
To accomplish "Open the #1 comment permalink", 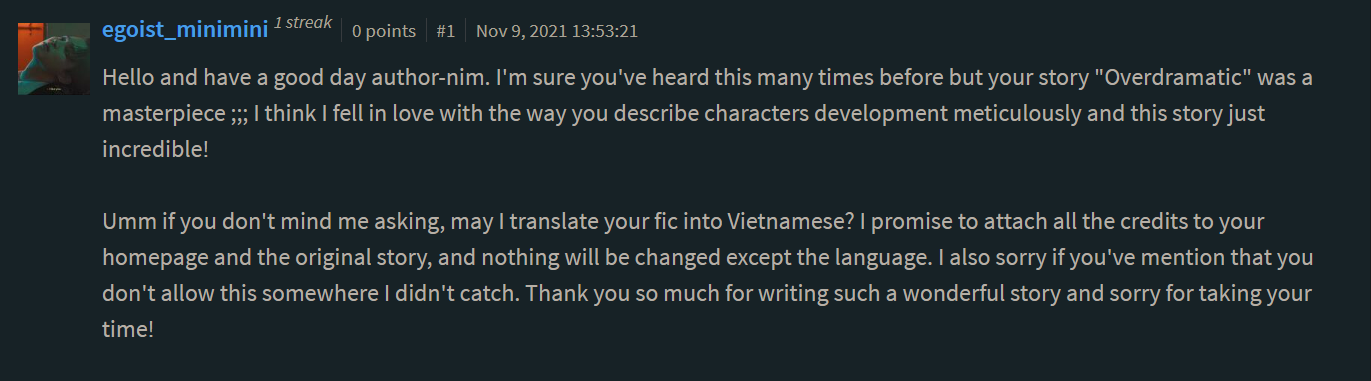I will [446, 31].
